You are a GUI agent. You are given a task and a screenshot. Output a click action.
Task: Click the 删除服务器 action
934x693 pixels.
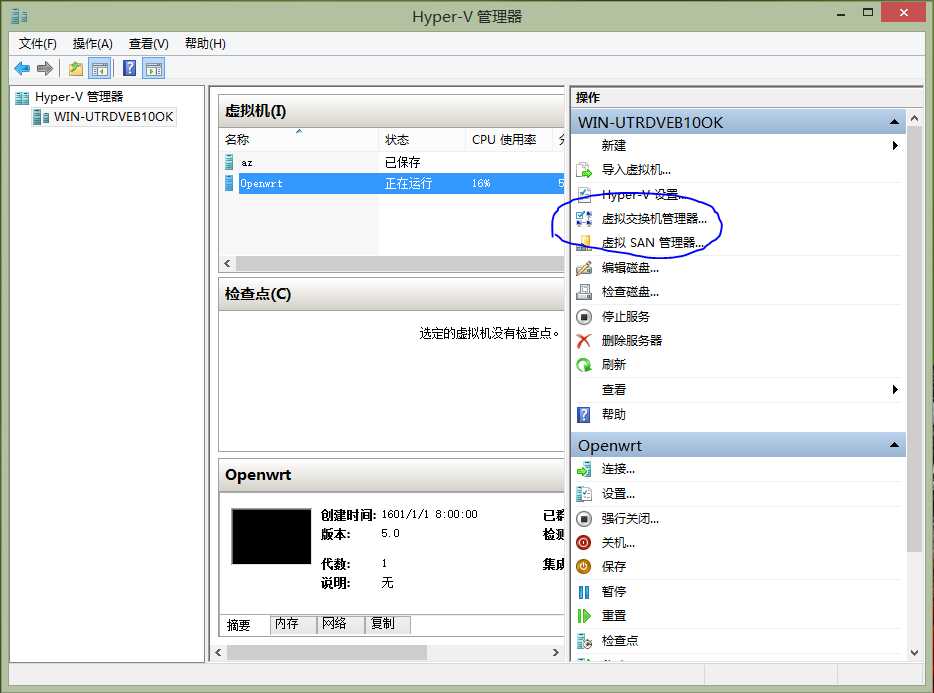(x=632, y=340)
